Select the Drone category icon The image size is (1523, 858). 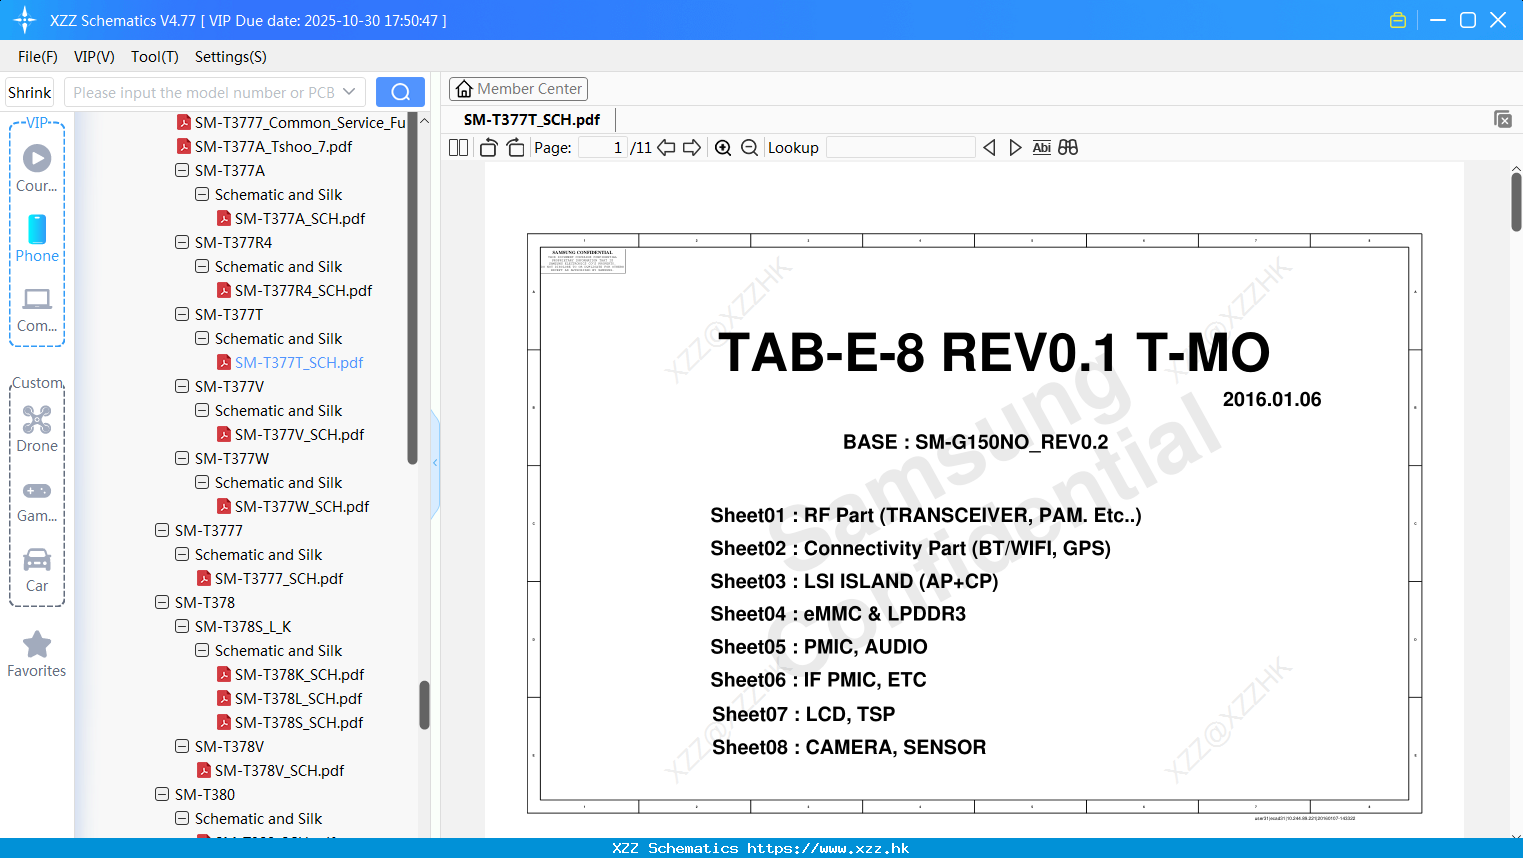coord(37,429)
